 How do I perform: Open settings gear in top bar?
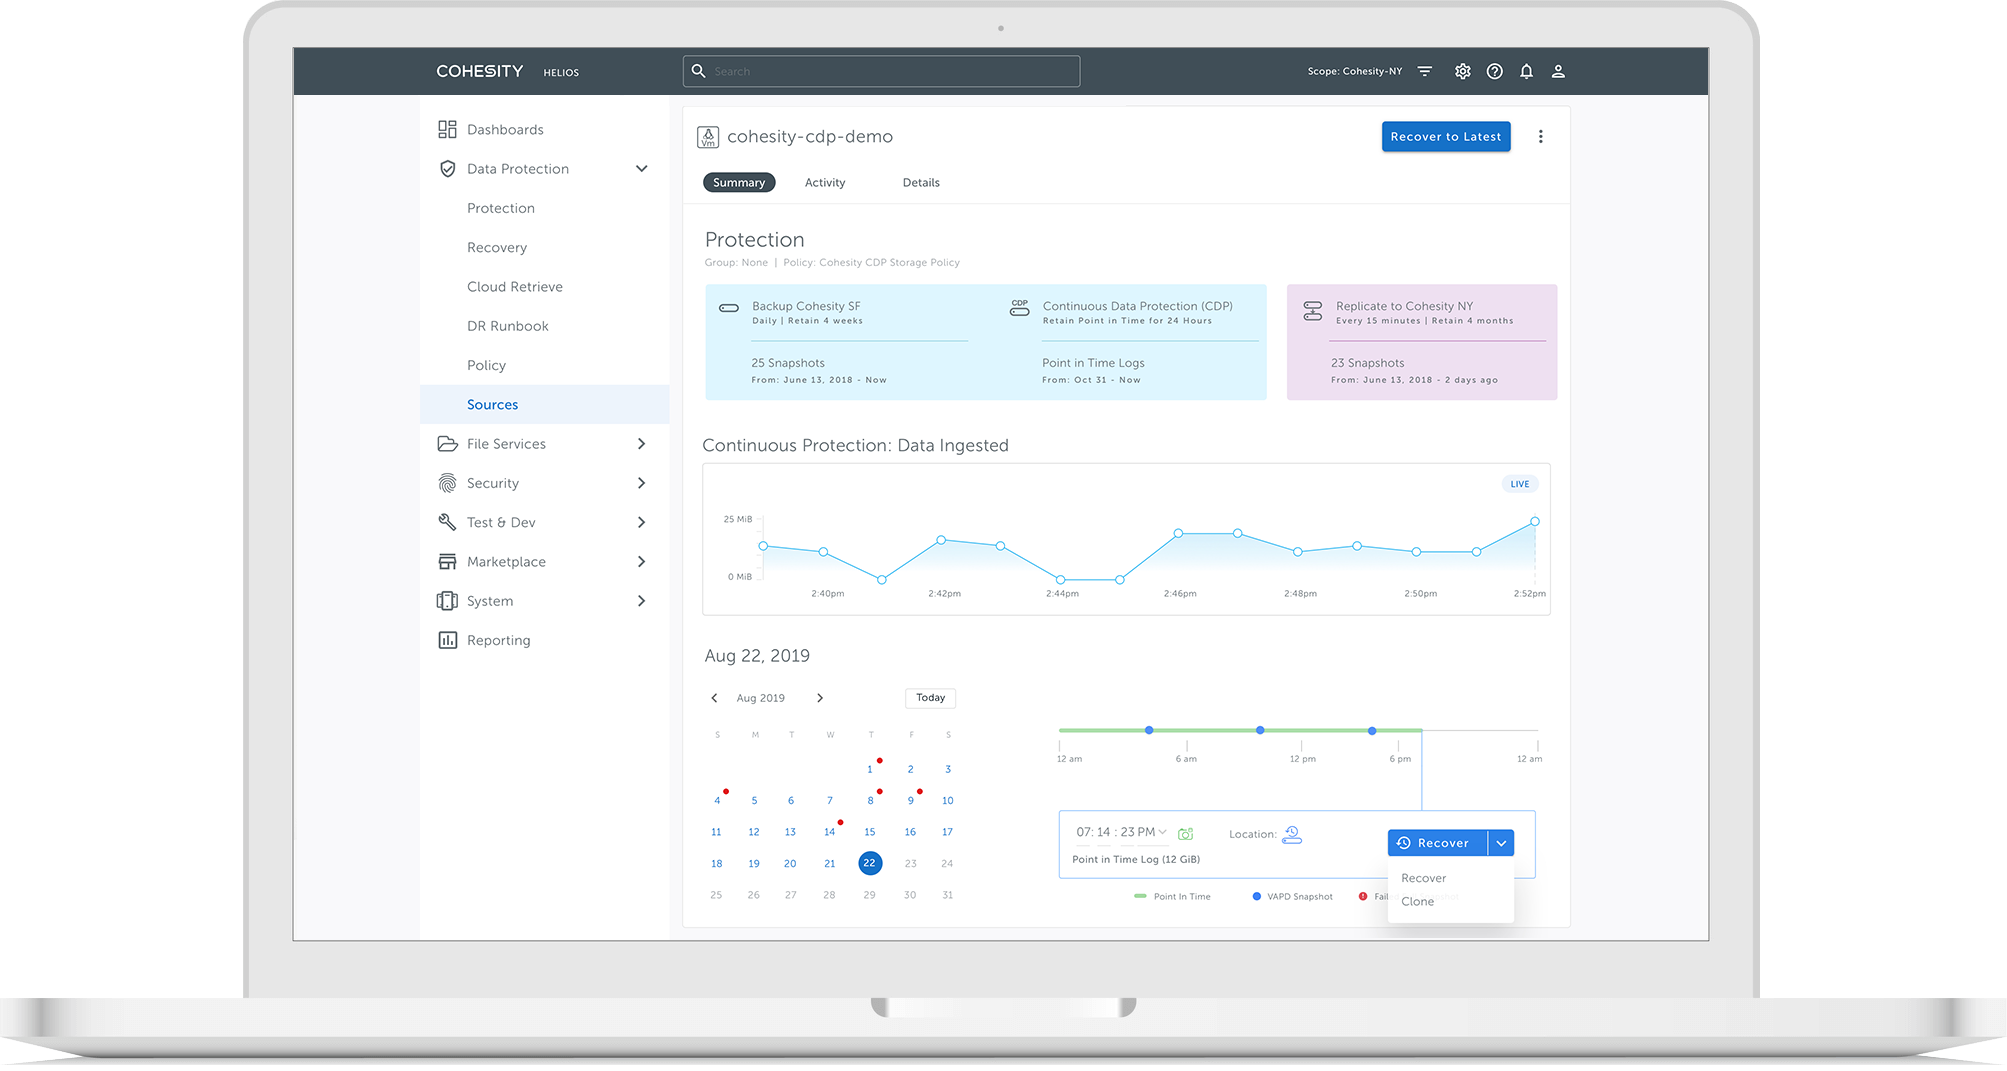coord(1463,71)
